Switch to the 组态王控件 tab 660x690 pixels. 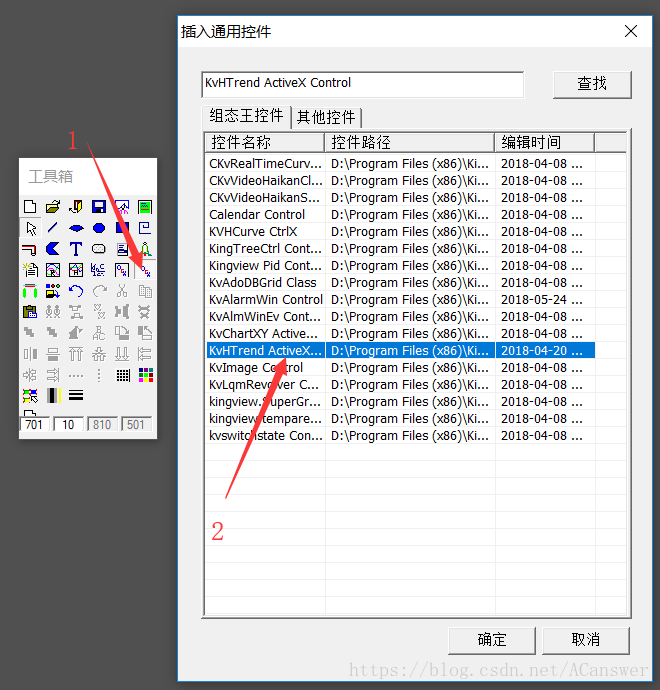pyautogui.click(x=246, y=117)
